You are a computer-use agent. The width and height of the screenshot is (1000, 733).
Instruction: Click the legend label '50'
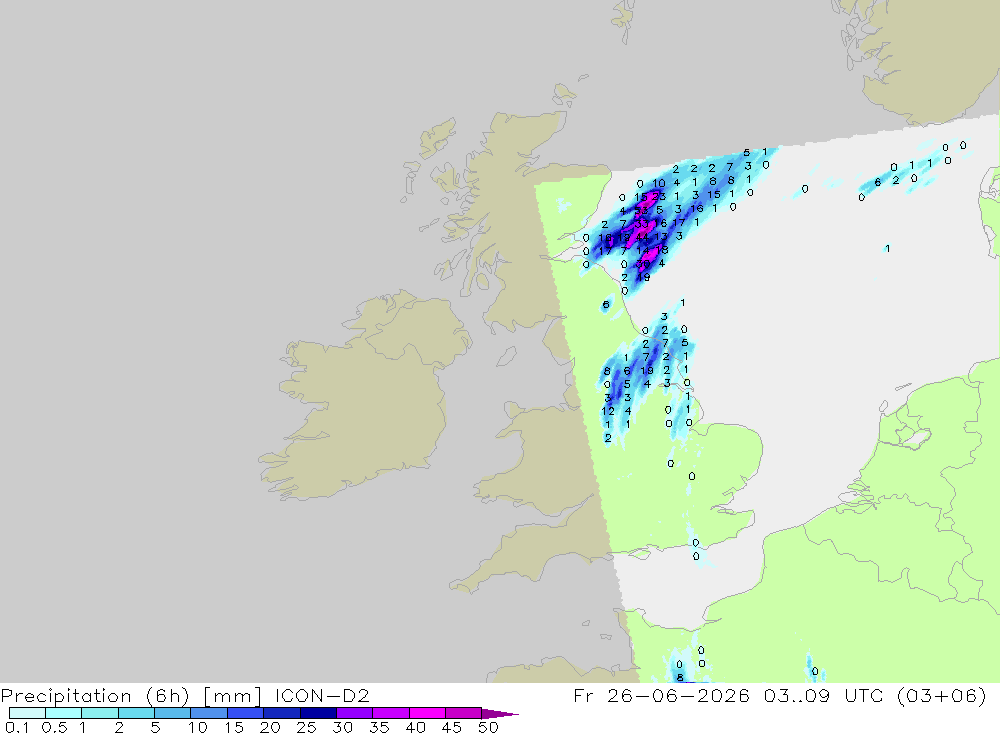pyautogui.click(x=488, y=727)
